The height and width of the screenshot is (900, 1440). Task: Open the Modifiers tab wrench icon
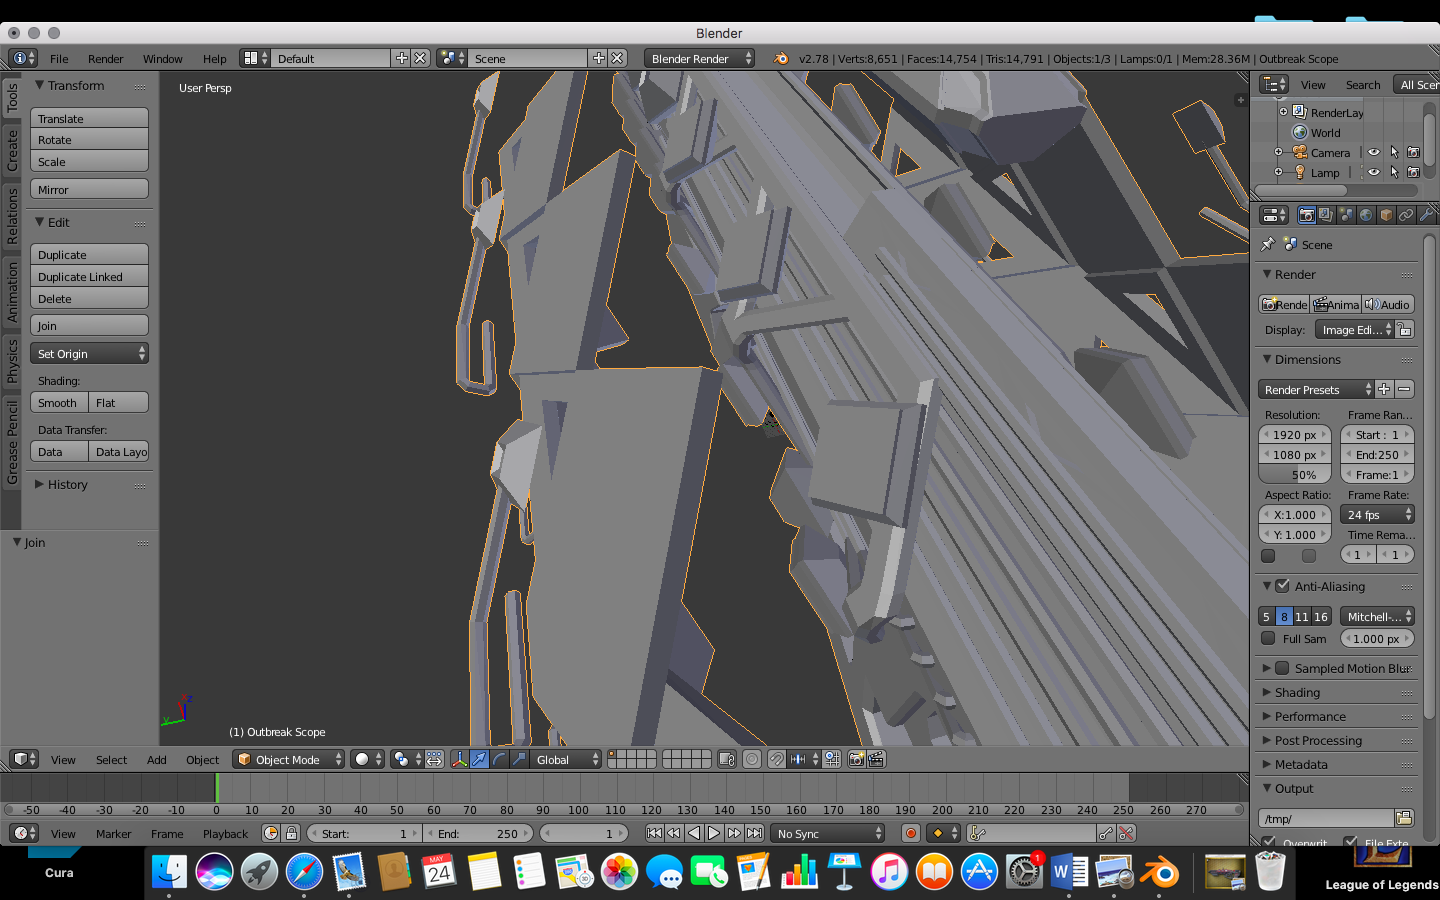[x=1426, y=215]
